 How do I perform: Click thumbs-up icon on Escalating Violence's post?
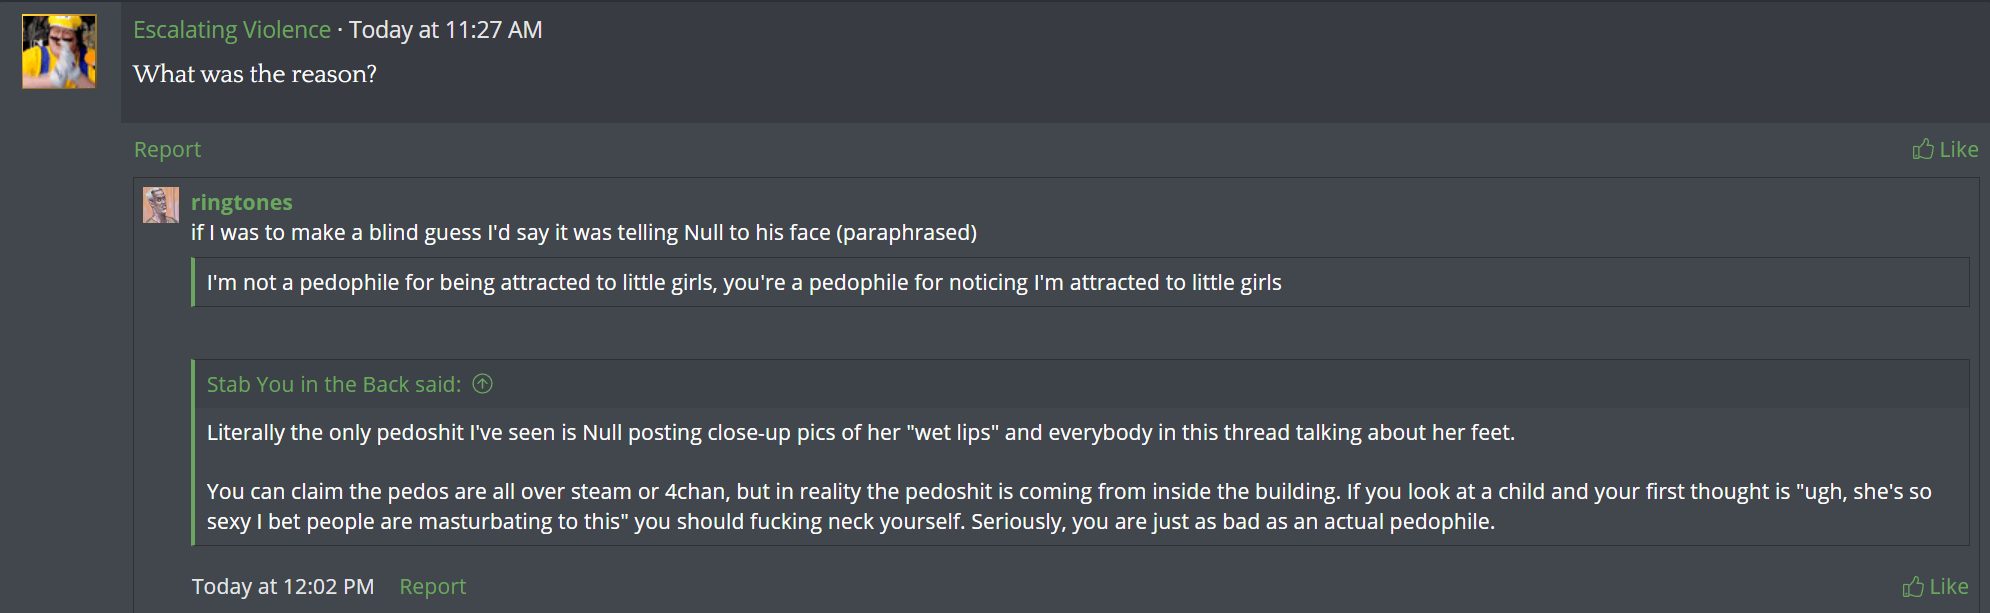1922,149
